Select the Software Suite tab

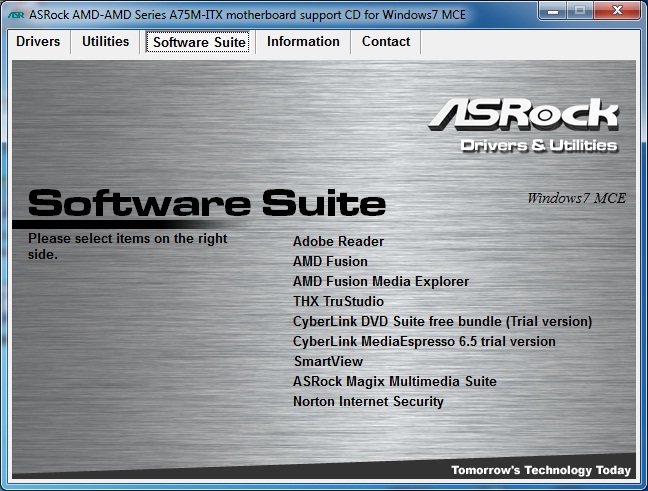(x=198, y=42)
